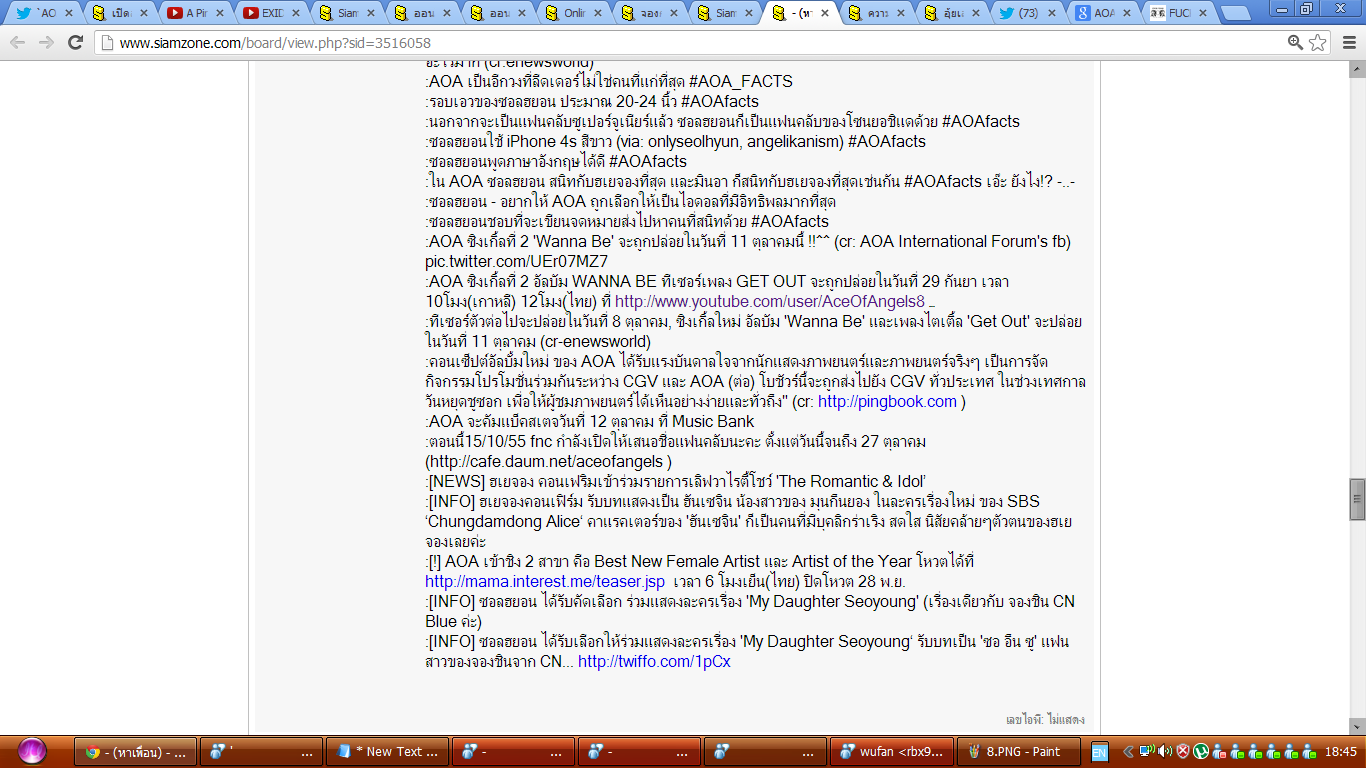Click the line mentioning iPhone 4s

675,141
